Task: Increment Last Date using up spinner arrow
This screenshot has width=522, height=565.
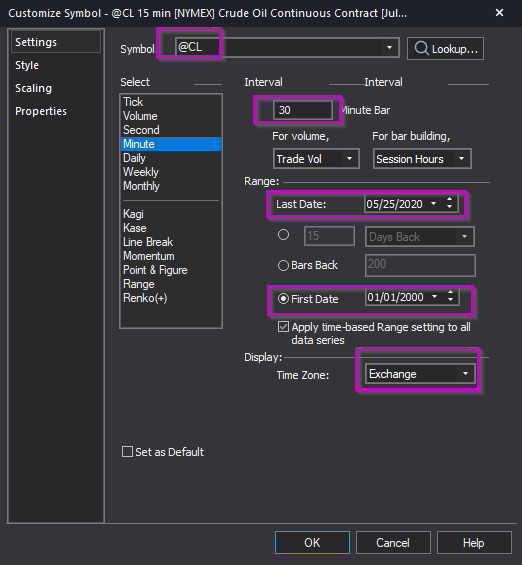Action: point(449,199)
